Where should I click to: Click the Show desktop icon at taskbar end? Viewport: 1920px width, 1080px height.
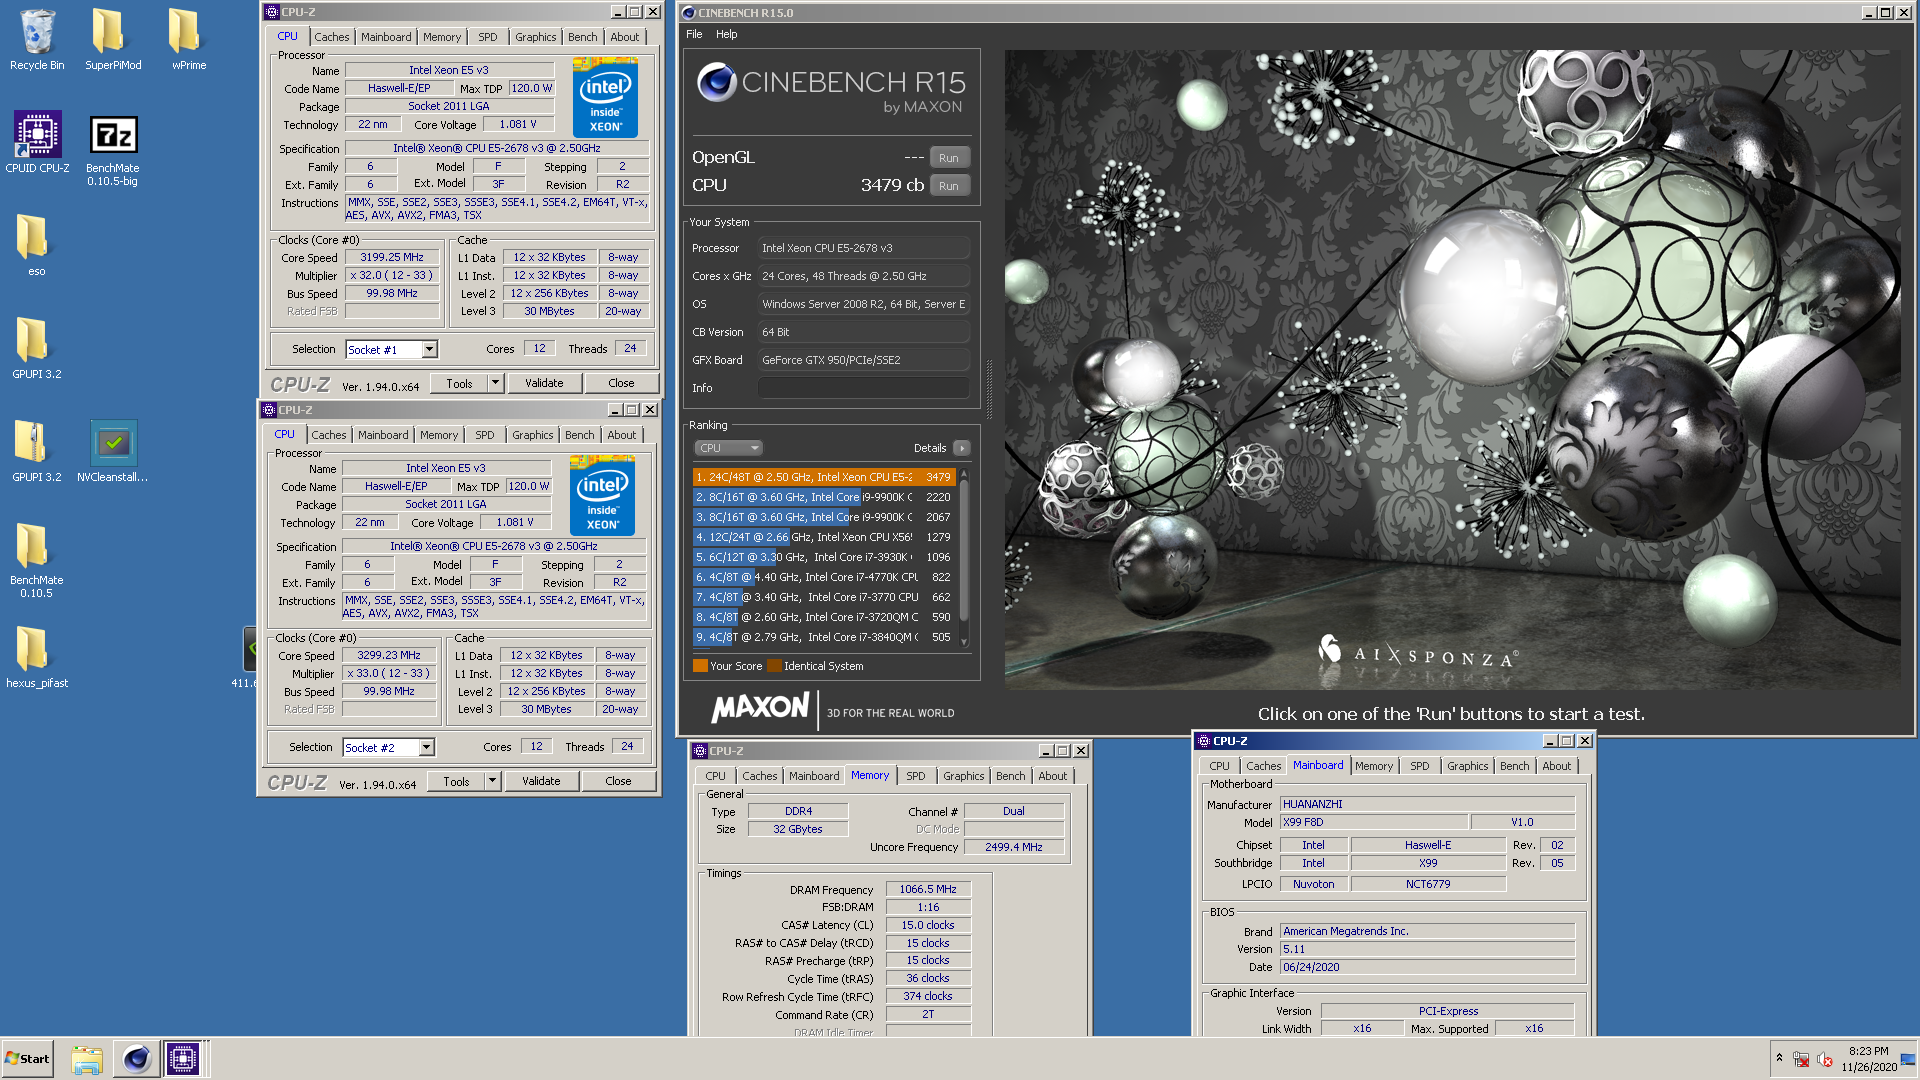[x=1908, y=1059]
